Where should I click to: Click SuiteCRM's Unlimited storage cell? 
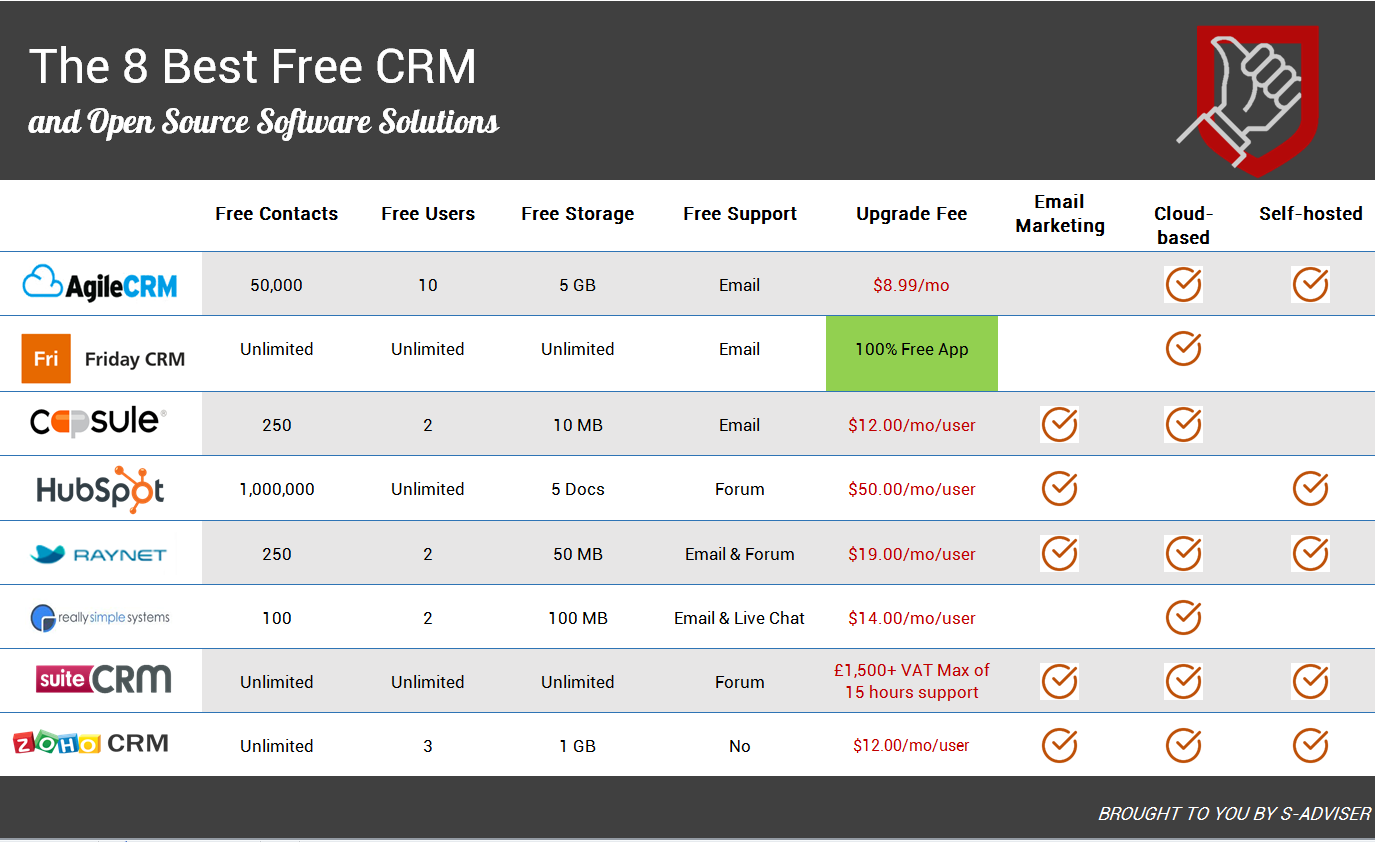[x=578, y=682]
